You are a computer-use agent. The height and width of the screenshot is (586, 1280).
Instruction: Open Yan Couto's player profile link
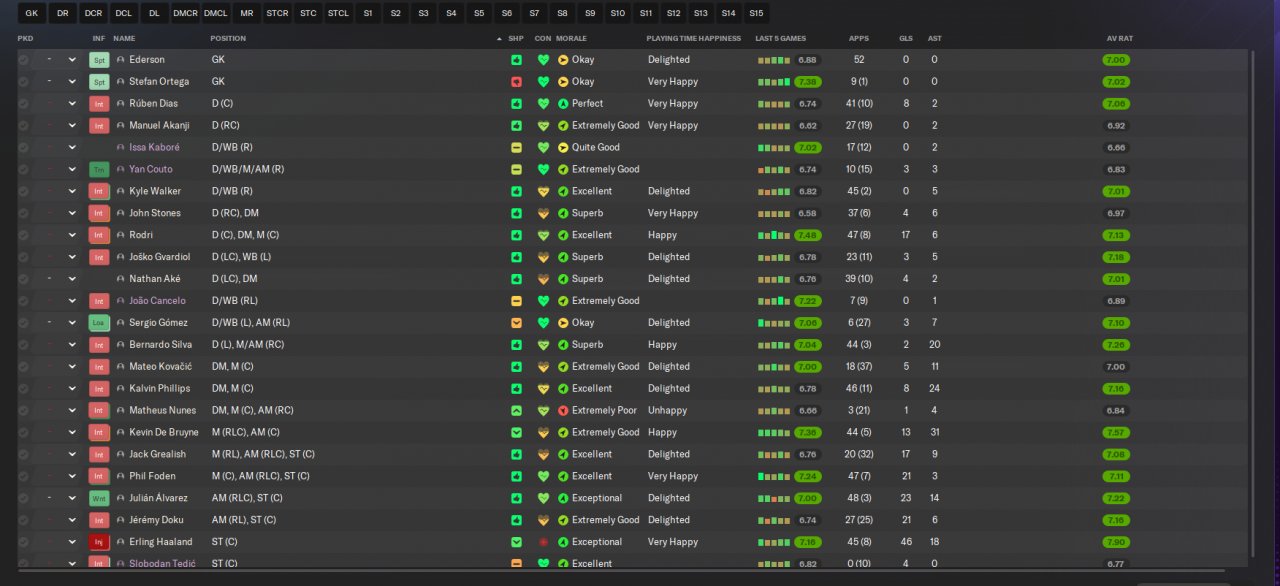pos(150,170)
